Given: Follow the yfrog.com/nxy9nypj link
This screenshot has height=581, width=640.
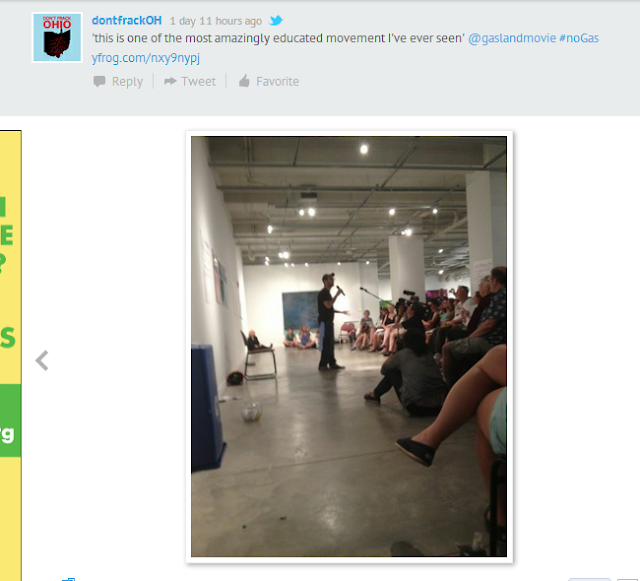Looking at the screenshot, I should click(x=146, y=58).
